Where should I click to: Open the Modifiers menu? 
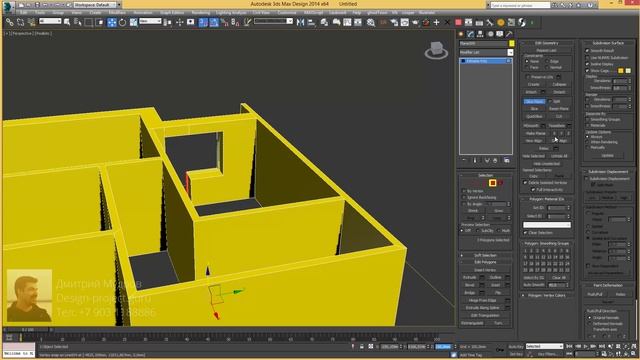point(117,13)
